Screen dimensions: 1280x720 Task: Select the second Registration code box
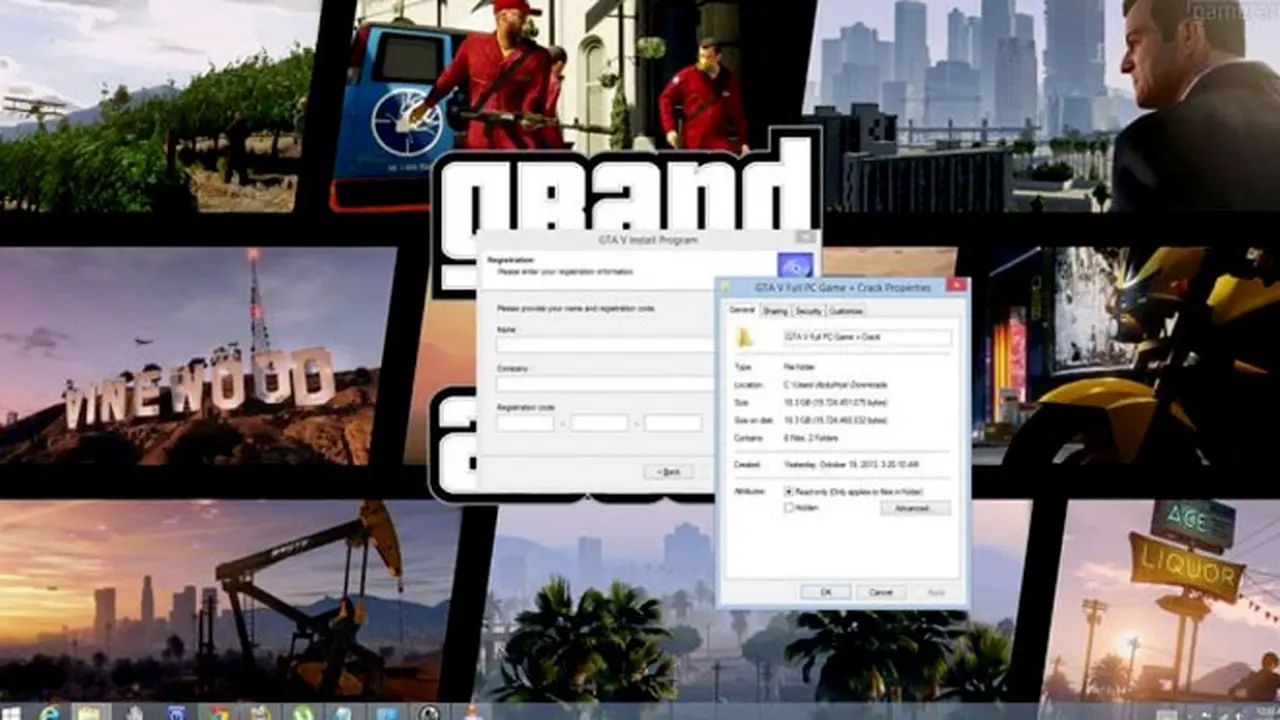599,423
